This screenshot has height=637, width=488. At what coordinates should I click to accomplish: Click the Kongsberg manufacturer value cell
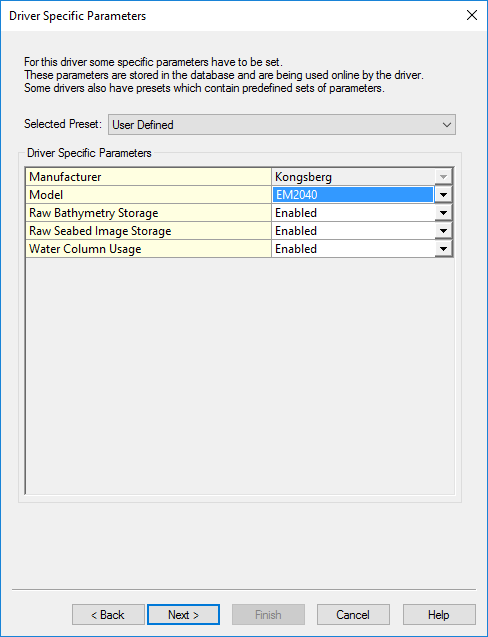pyautogui.click(x=353, y=177)
